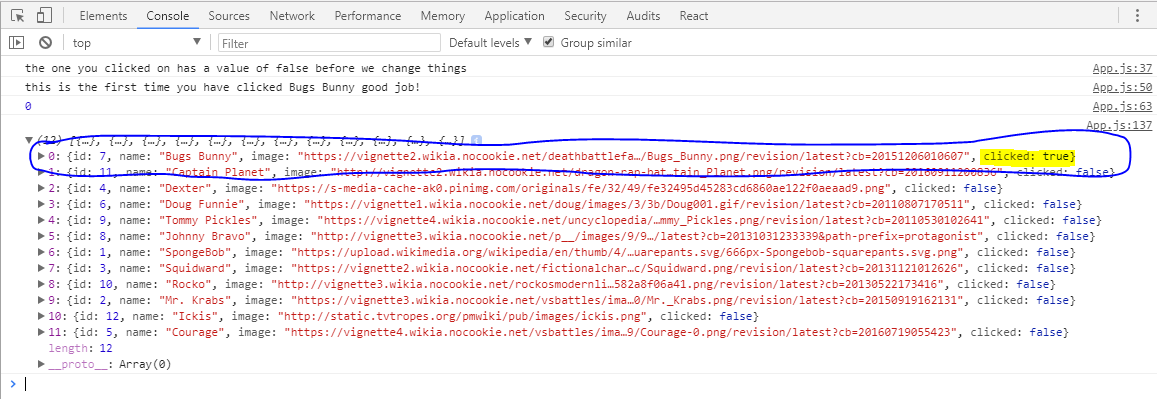Clear the console with the ban icon
This screenshot has width=1157, height=399.
pyautogui.click(x=46, y=43)
